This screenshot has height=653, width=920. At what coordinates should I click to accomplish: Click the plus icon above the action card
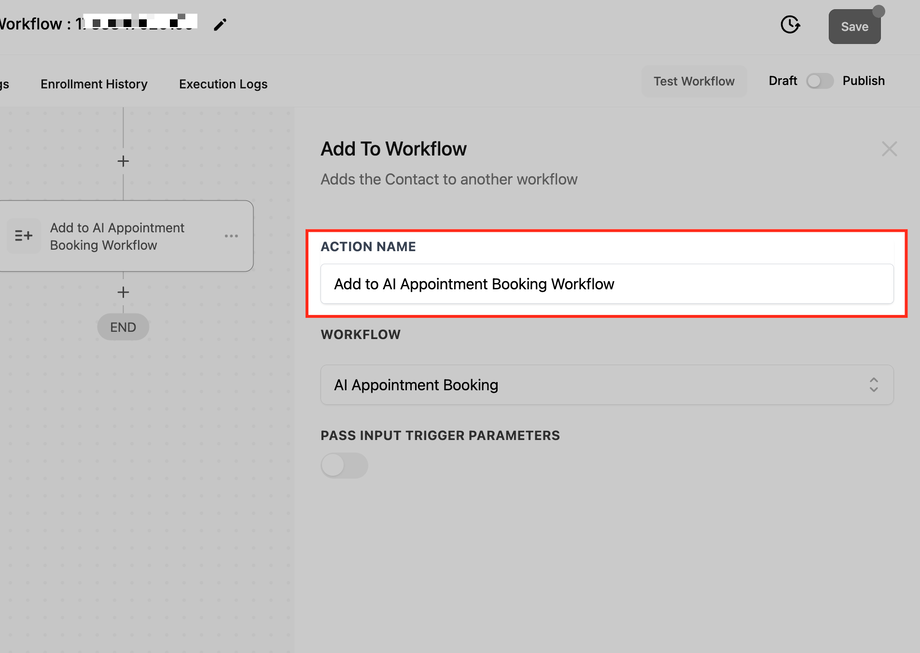pyautogui.click(x=123, y=161)
